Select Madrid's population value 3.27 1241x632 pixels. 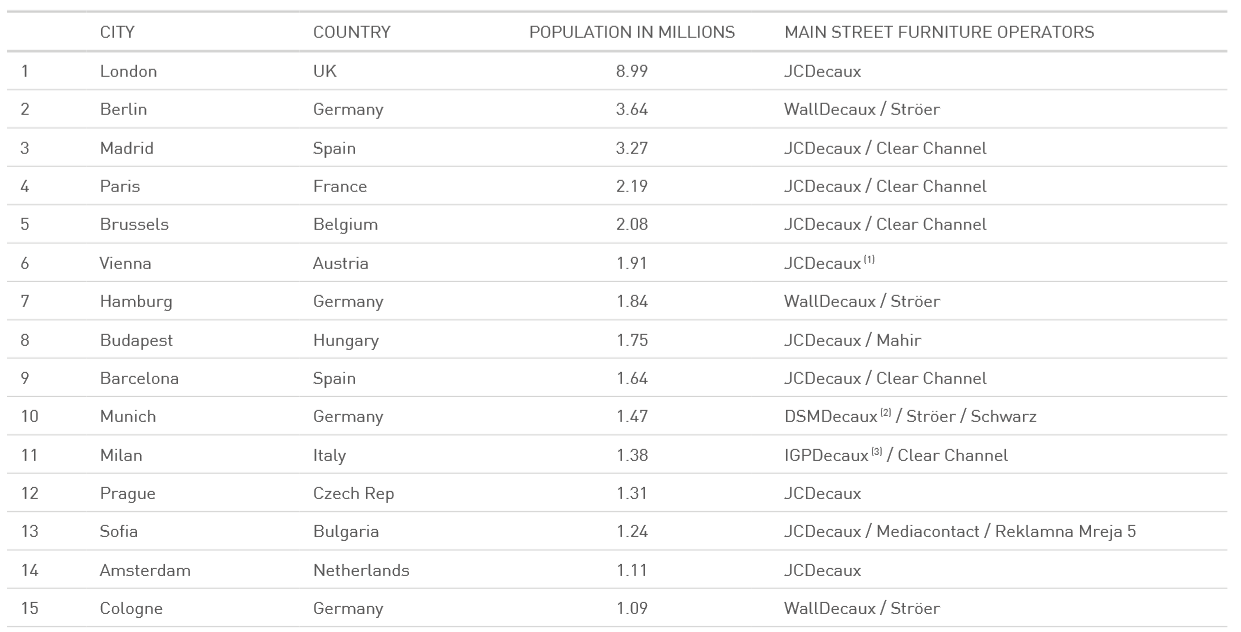[x=632, y=148]
